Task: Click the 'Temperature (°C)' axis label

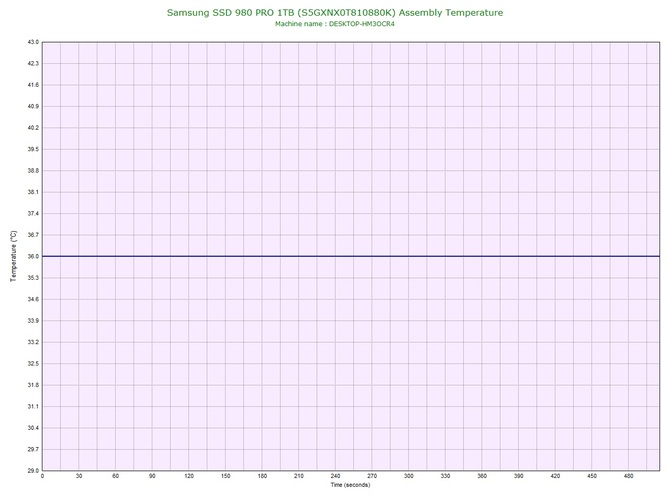Action: click(14, 256)
